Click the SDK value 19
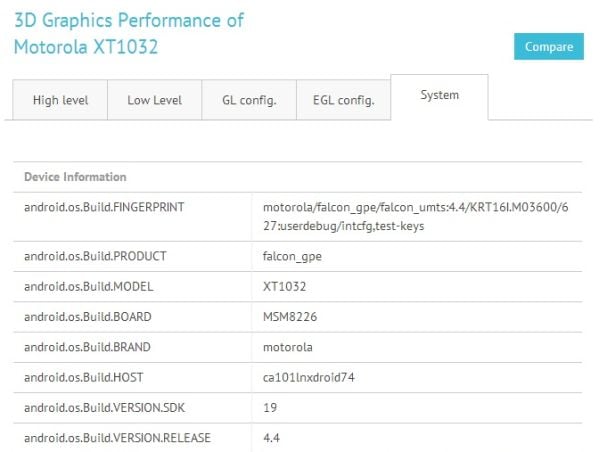The height and width of the screenshot is (452, 600). [x=270, y=408]
